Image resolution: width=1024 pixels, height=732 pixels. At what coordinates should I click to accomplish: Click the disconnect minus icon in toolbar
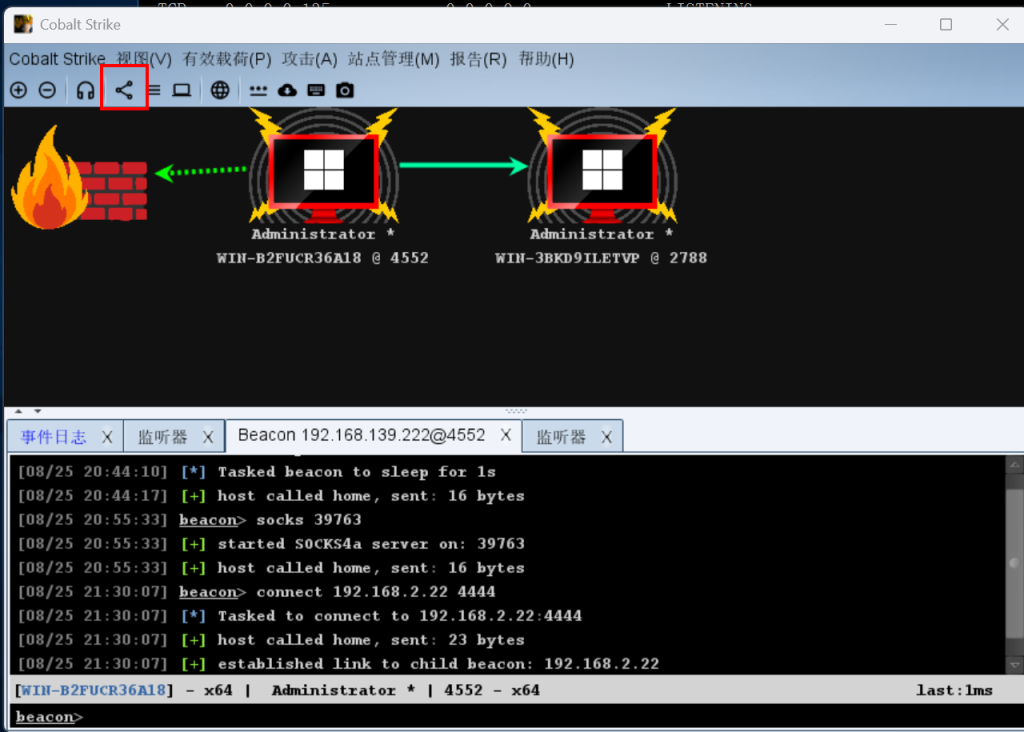(47, 90)
